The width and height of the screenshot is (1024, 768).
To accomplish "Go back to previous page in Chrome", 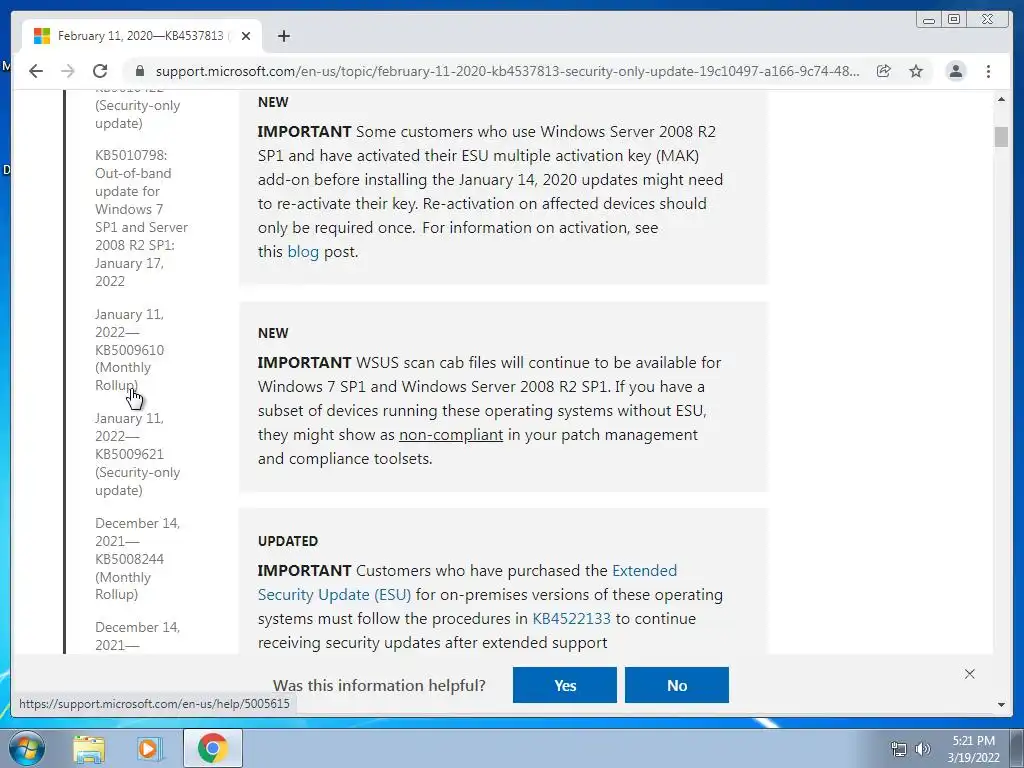I will (x=36, y=71).
